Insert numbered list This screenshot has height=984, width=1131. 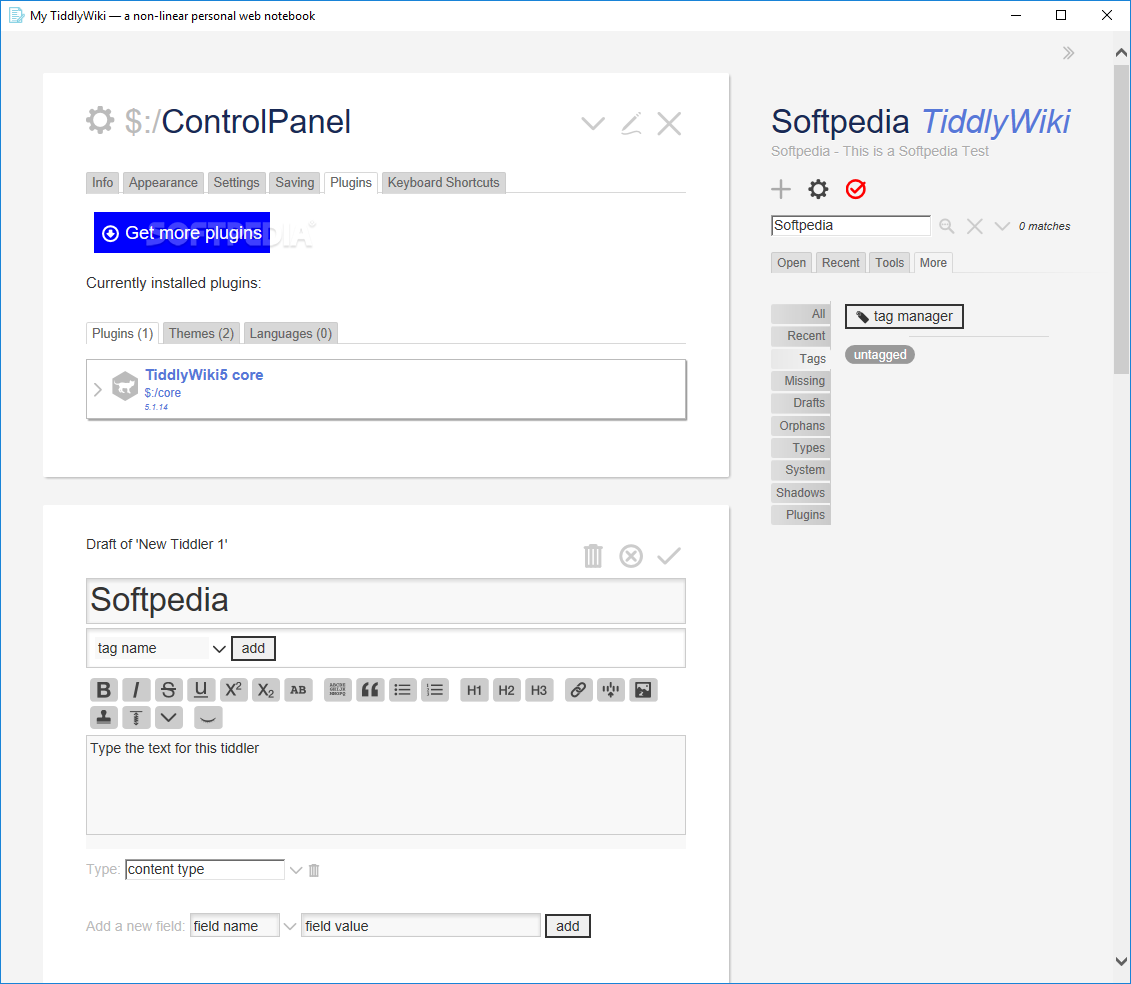click(x=435, y=690)
